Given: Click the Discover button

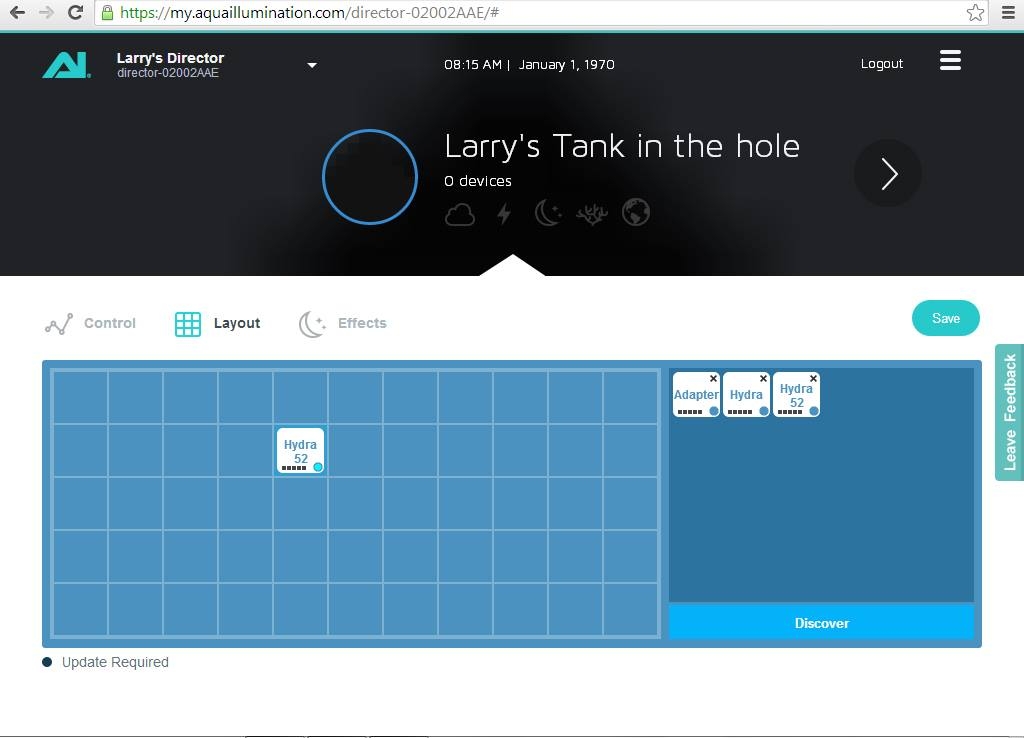Looking at the screenshot, I should coord(822,623).
